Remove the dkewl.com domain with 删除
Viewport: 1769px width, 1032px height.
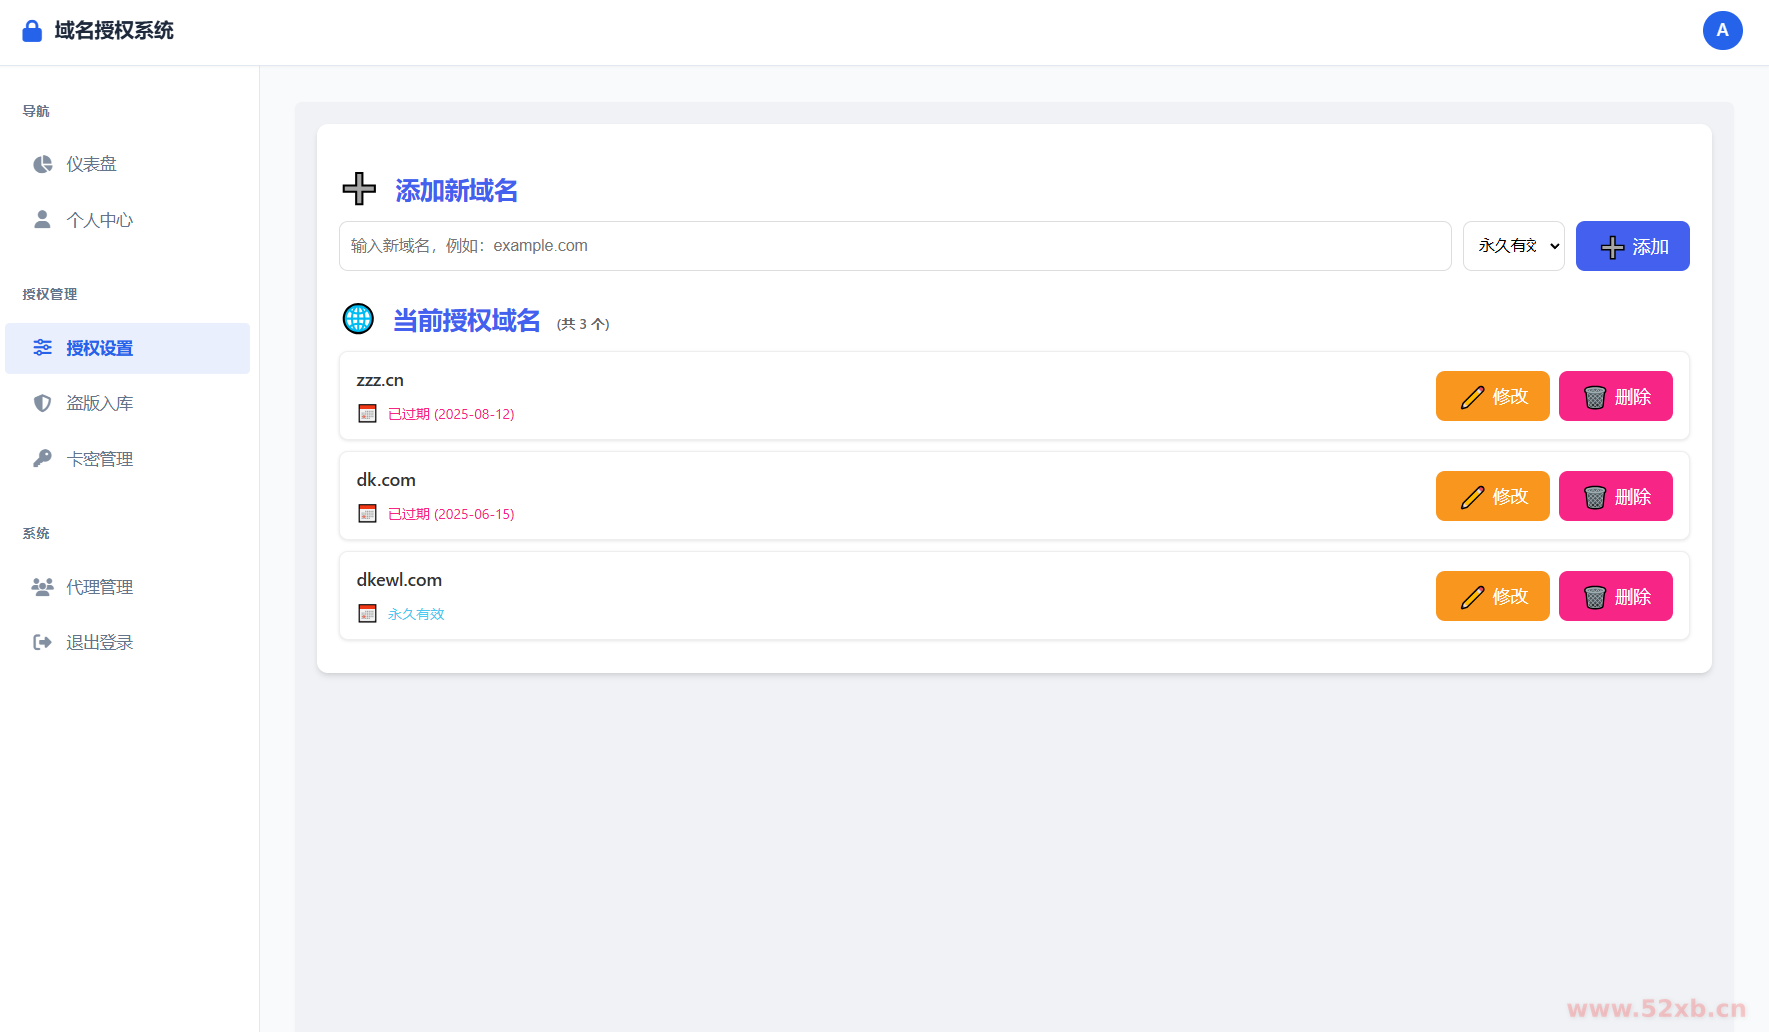(1615, 596)
